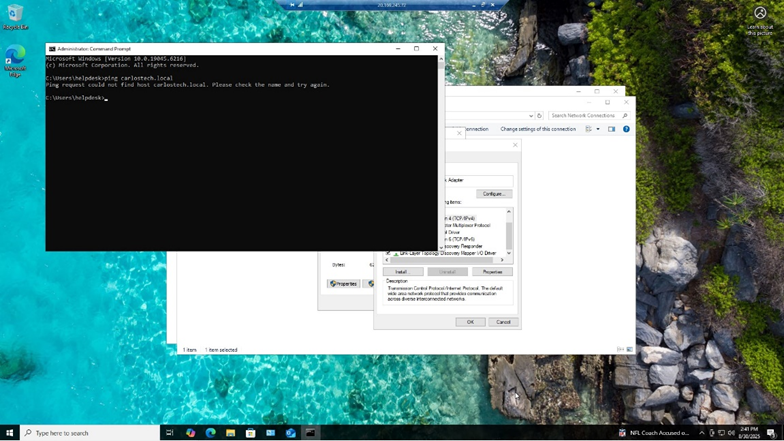Click the Windows Start button

(x=10, y=433)
